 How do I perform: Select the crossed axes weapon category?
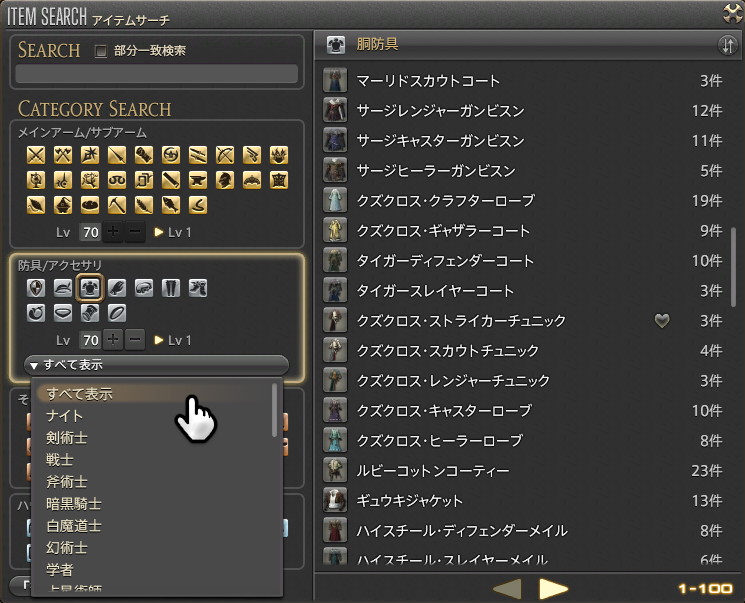pyautogui.click(x=63, y=155)
